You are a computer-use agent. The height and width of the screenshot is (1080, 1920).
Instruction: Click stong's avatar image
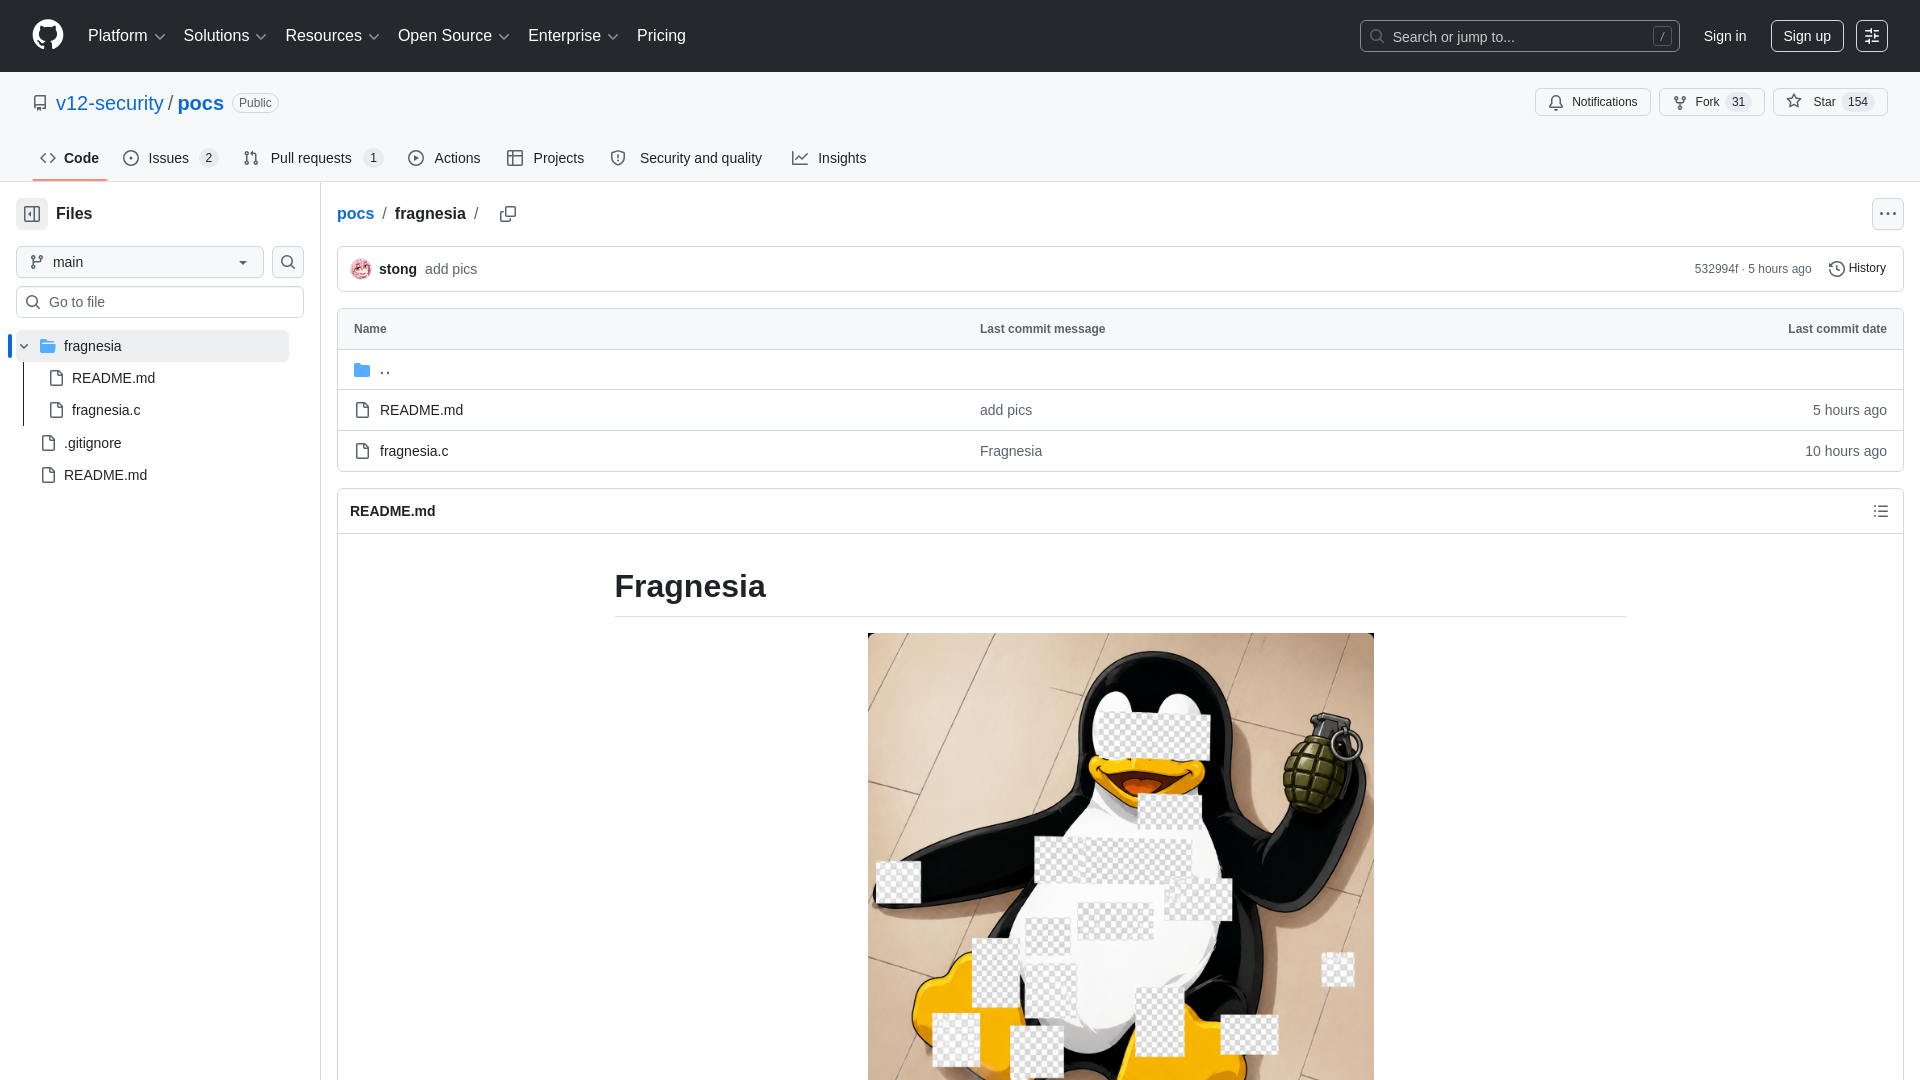pos(361,269)
